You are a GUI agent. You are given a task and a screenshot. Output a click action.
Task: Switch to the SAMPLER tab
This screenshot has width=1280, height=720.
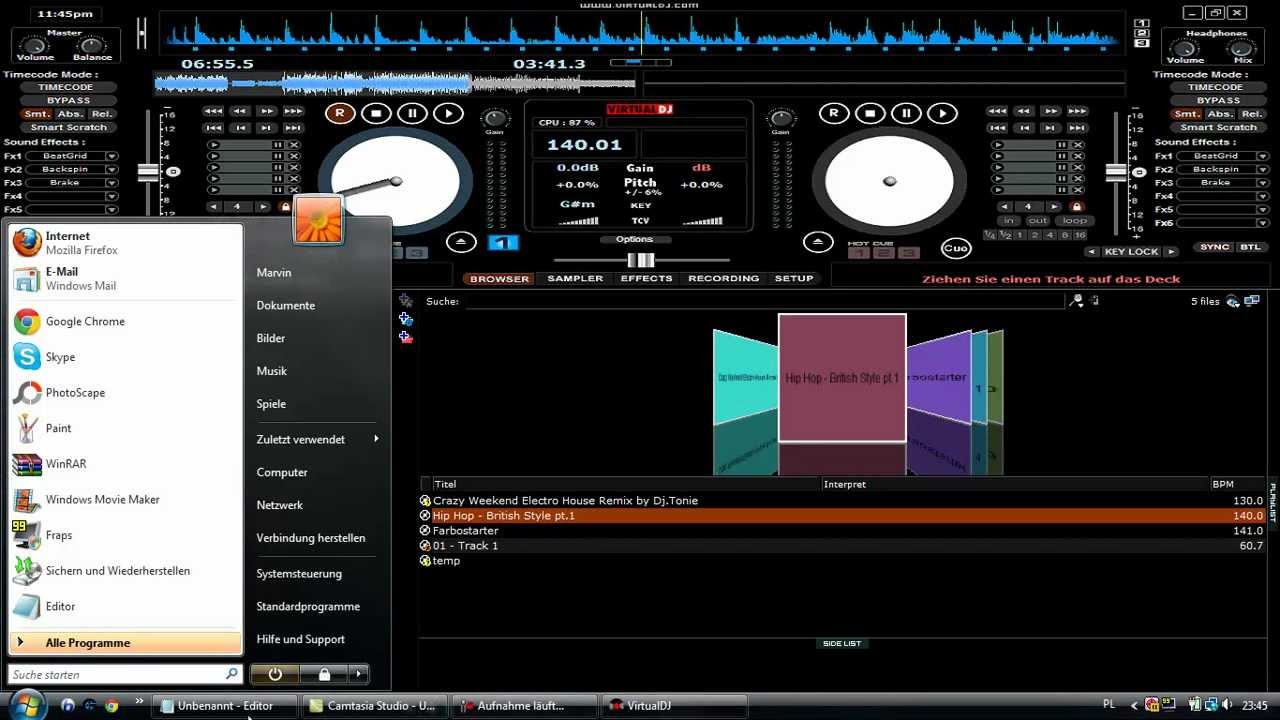point(575,278)
